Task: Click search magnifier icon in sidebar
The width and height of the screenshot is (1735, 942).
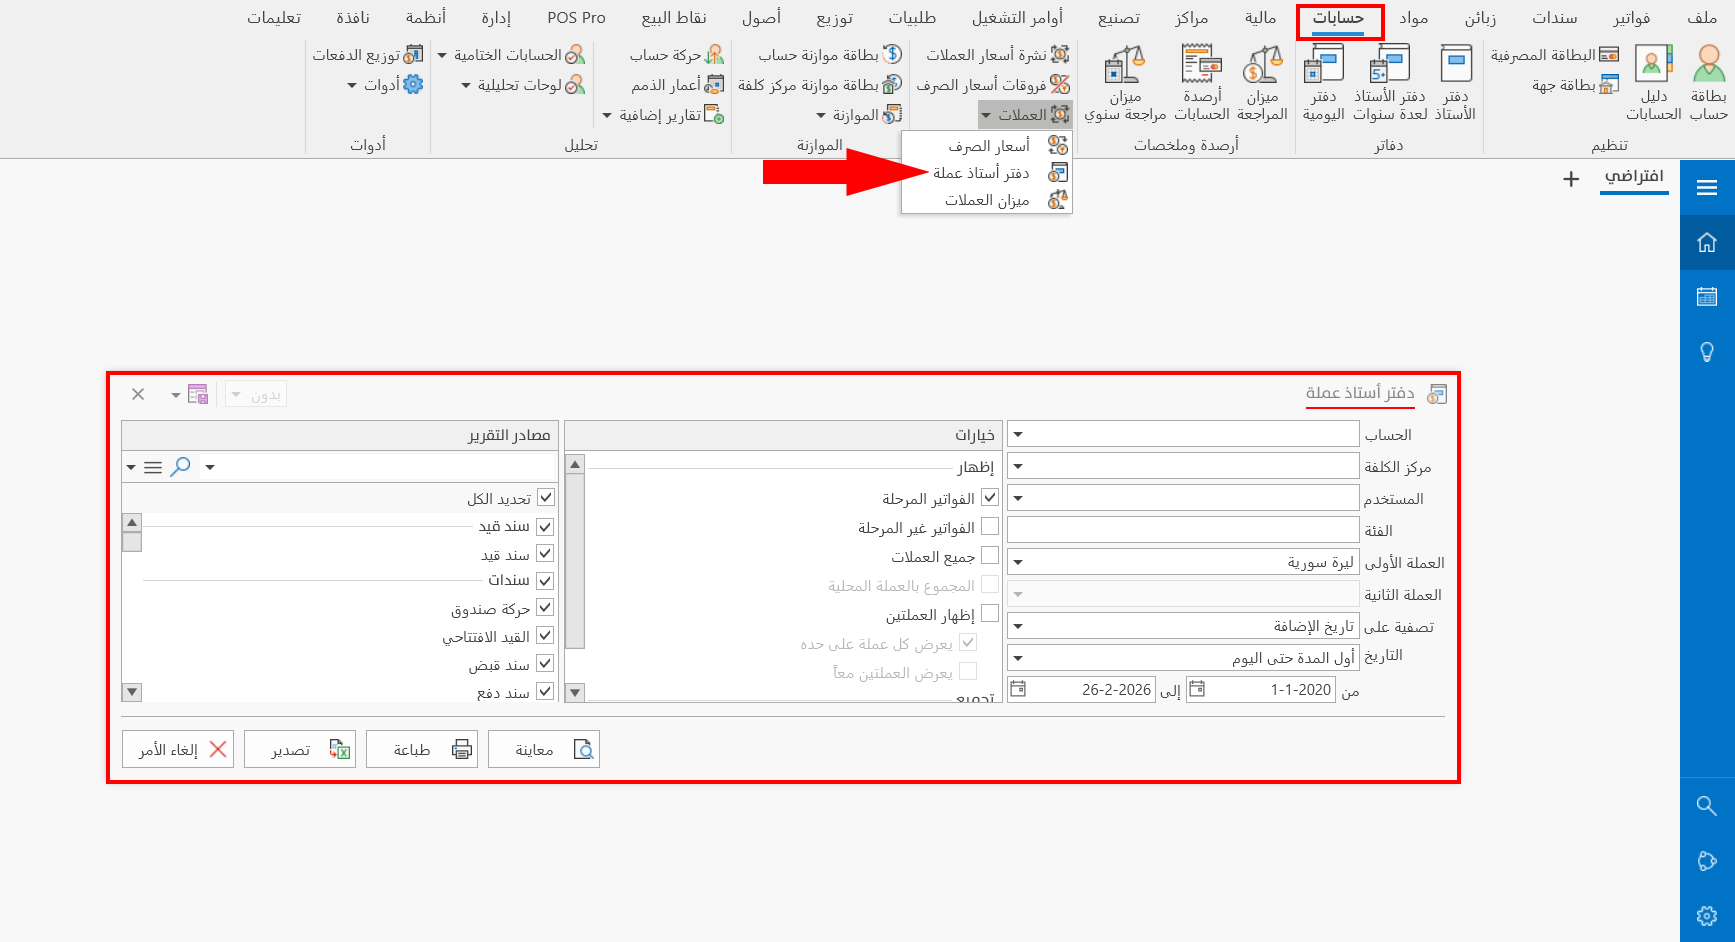Action: [x=1707, y=805]
